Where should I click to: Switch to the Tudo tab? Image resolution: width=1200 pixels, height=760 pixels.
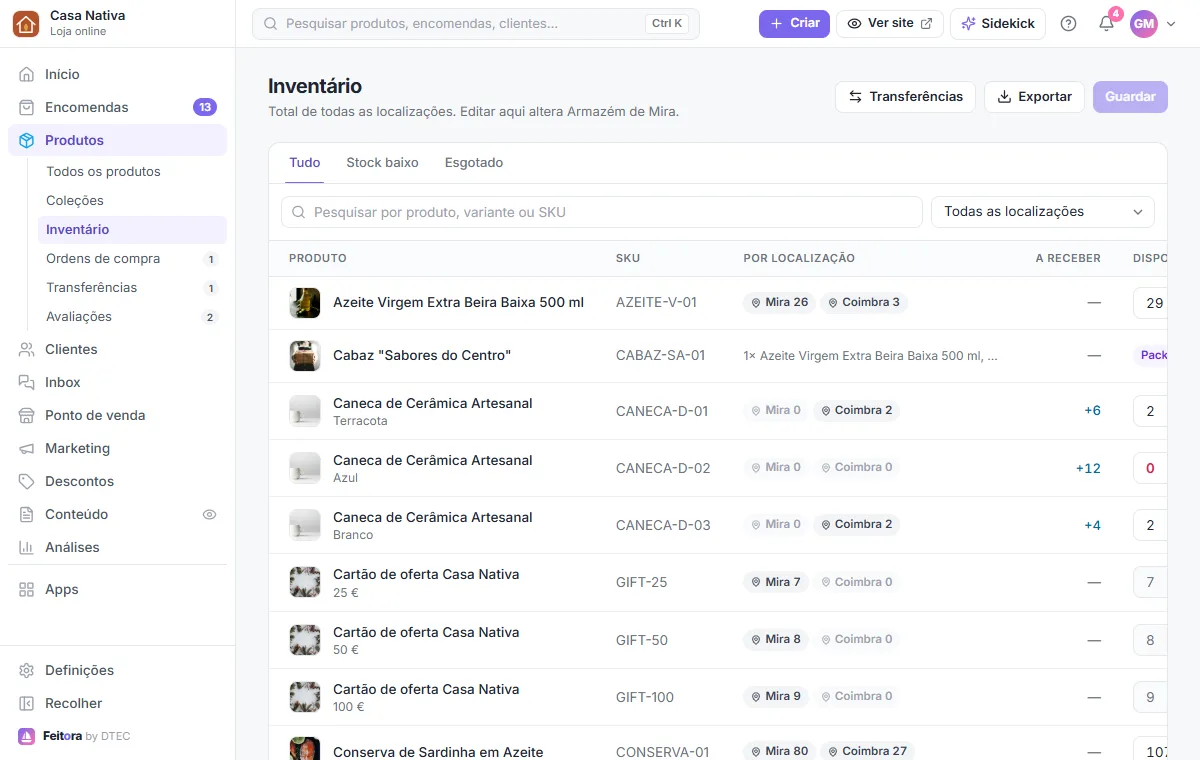[305, 162]
